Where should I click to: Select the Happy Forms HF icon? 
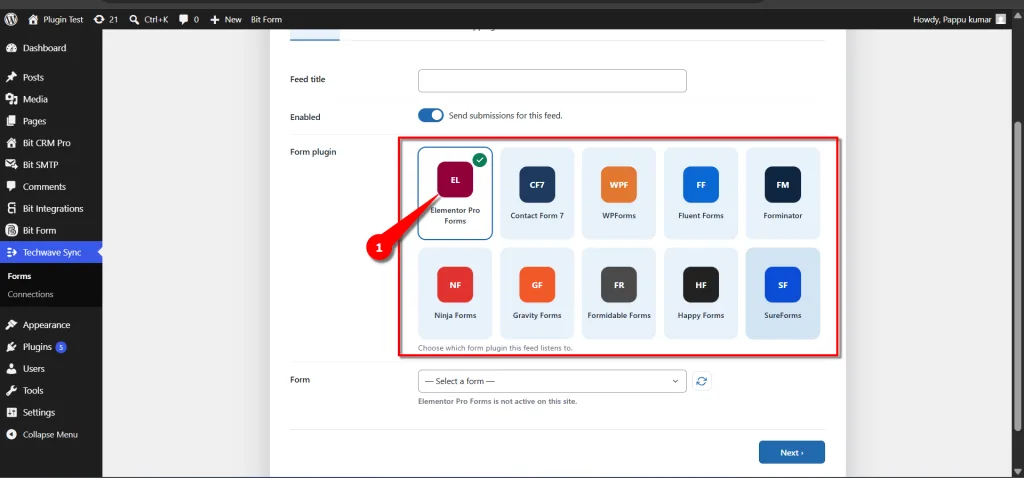[x=701, y=285]
